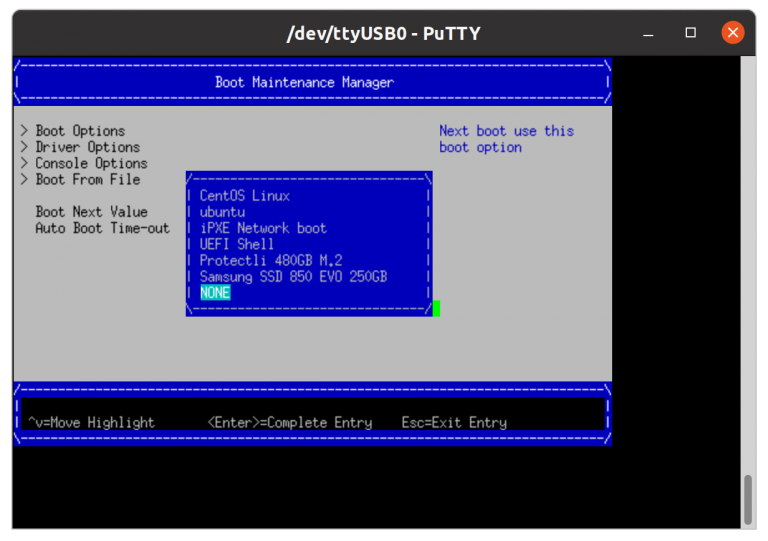Click the arrow beside Driver Options
Screen dimensions: 768x541
click(x=24, y=147)
